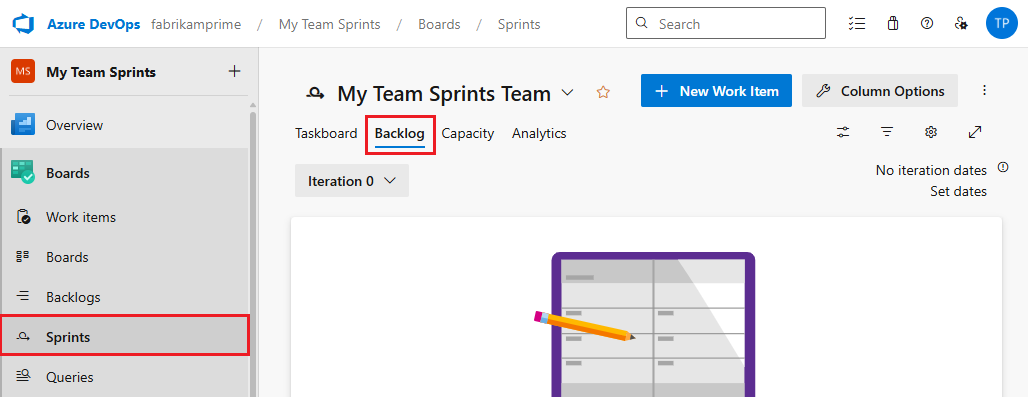Open the TP account avatar menu

pyautogui.click(x=1001, y=24)
